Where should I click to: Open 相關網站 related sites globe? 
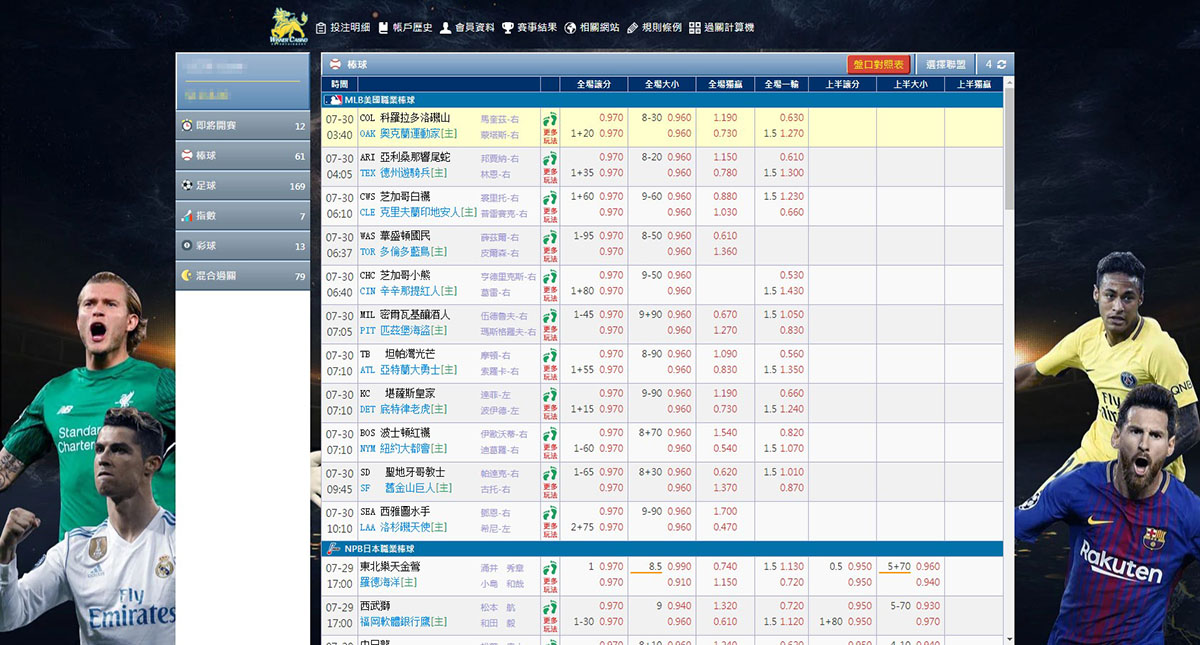pyautogui.click(x=592, y=28)
